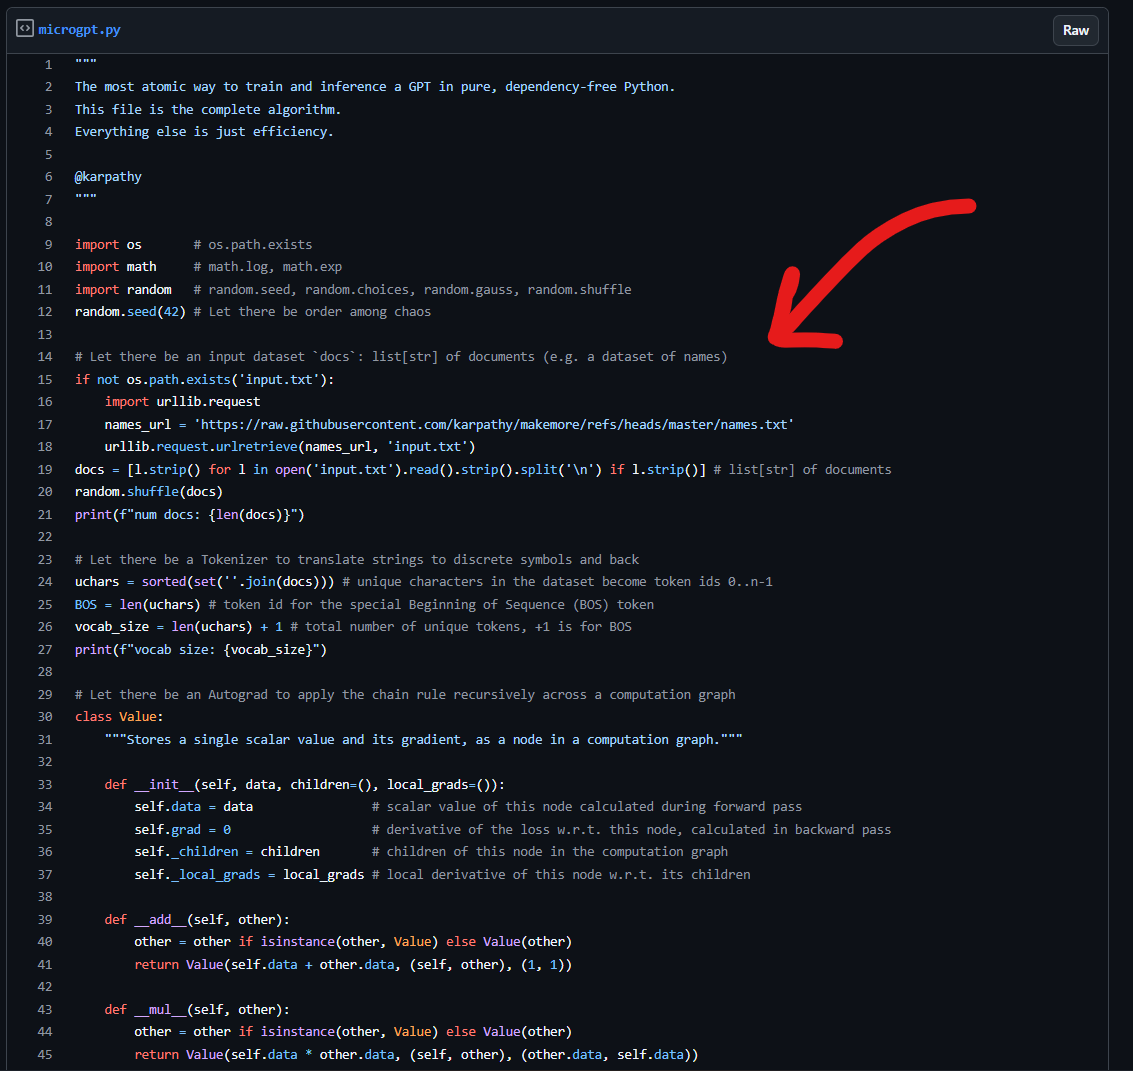Select line number 43 for __mul__ method

pos(45,1010)
